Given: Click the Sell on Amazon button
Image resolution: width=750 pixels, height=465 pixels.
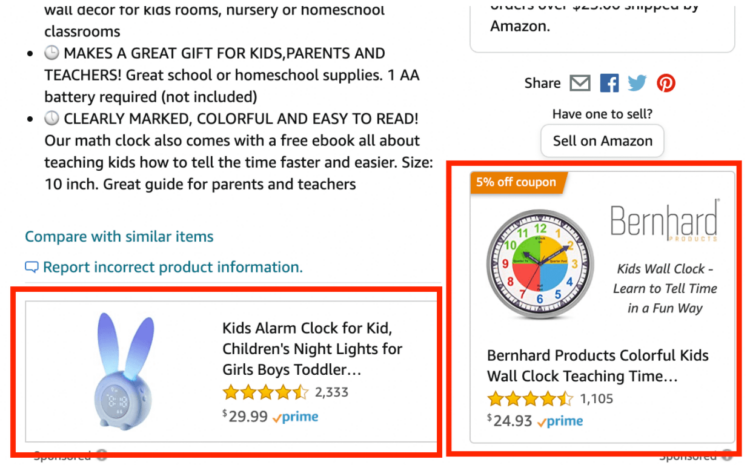Looking at the screenshot, I should [x=602, y=141].
